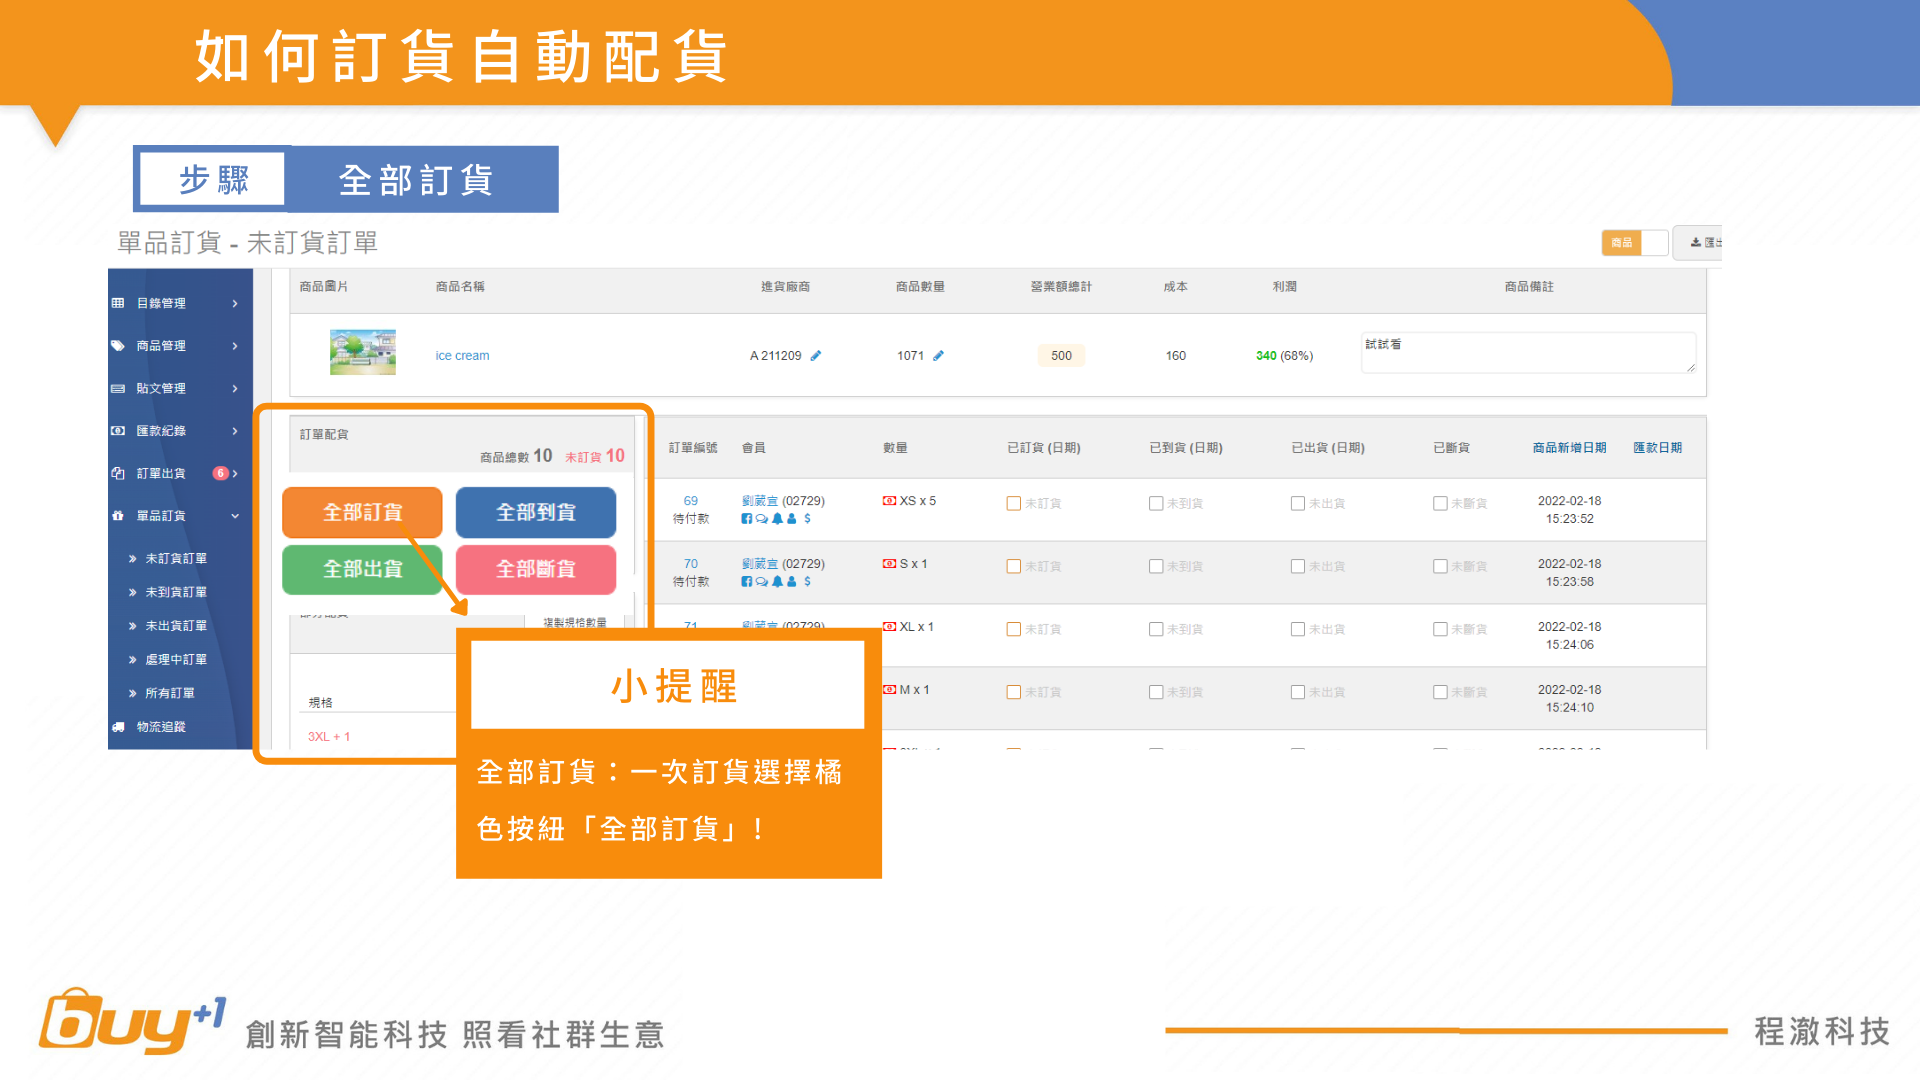Click the 商品備註 note text field
This screenshot has width=1920, height=1080.
1527,354
